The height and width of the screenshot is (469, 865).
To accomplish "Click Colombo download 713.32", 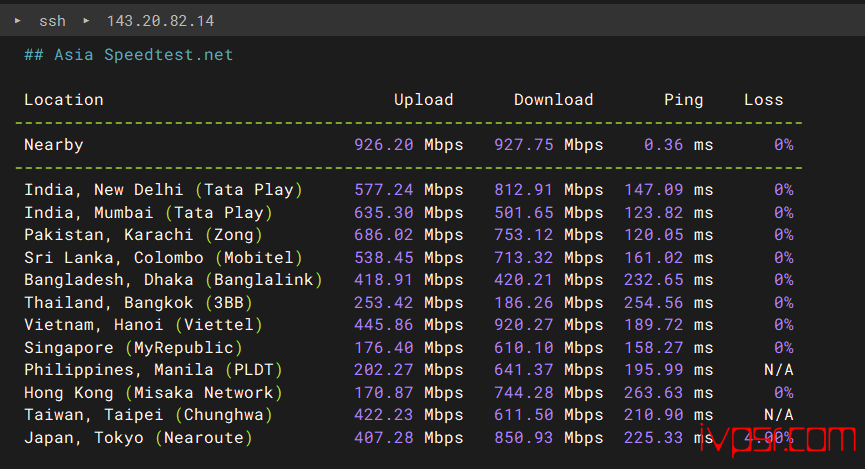I will pos(524,258).
